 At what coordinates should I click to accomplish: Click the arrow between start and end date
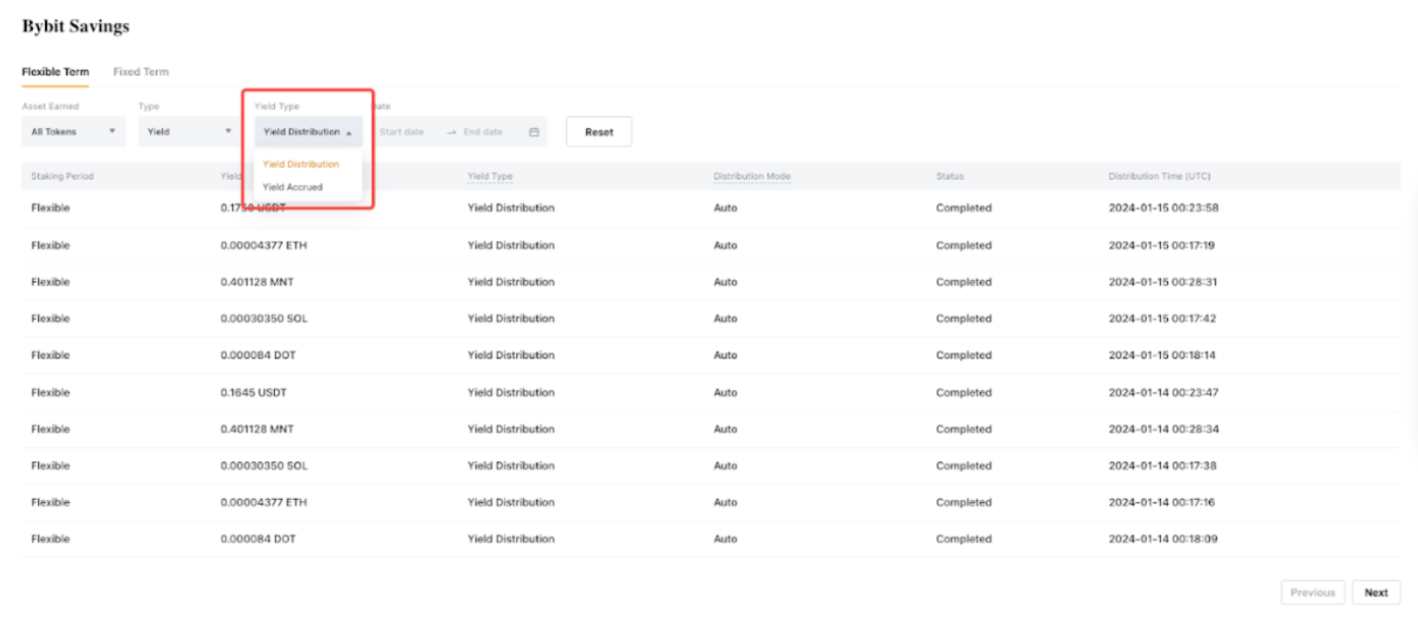(x=451, y=132)
